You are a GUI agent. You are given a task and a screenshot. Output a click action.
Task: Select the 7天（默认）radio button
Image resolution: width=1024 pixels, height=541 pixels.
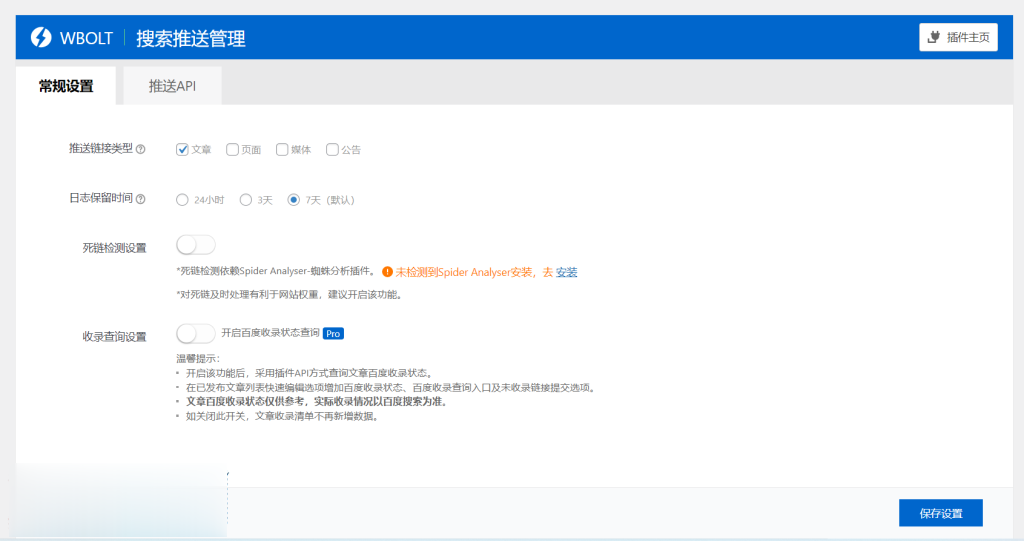(x=294, y=200)
